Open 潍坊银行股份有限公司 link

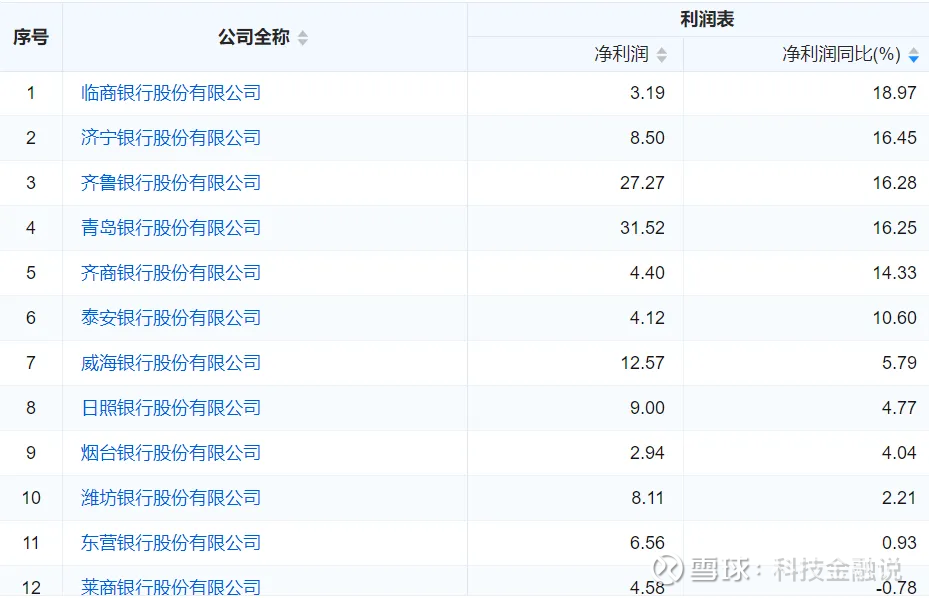click(171, 498)
